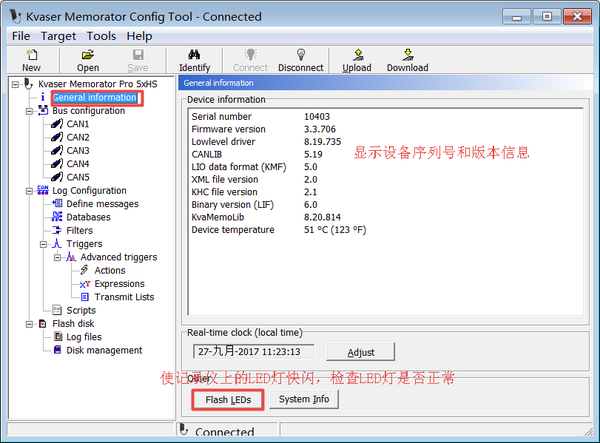Collapse the Kvaser Memorator Pro 5xHS root node
600x443 pixels.
[15, 84]
